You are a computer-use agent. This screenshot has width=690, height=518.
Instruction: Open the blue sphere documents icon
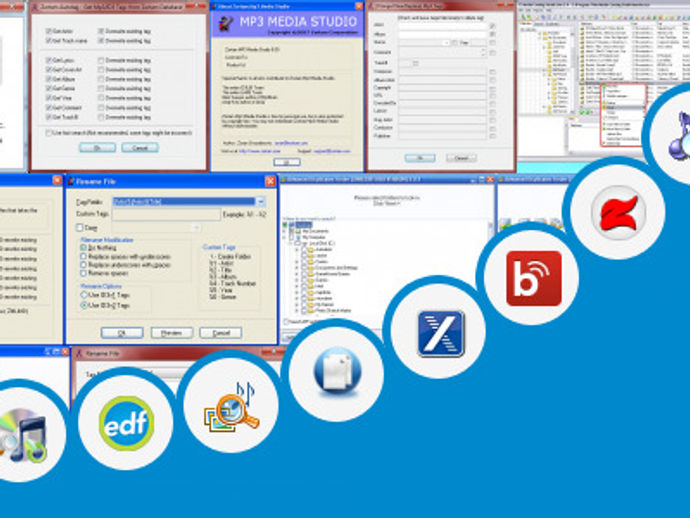(337, 370)
